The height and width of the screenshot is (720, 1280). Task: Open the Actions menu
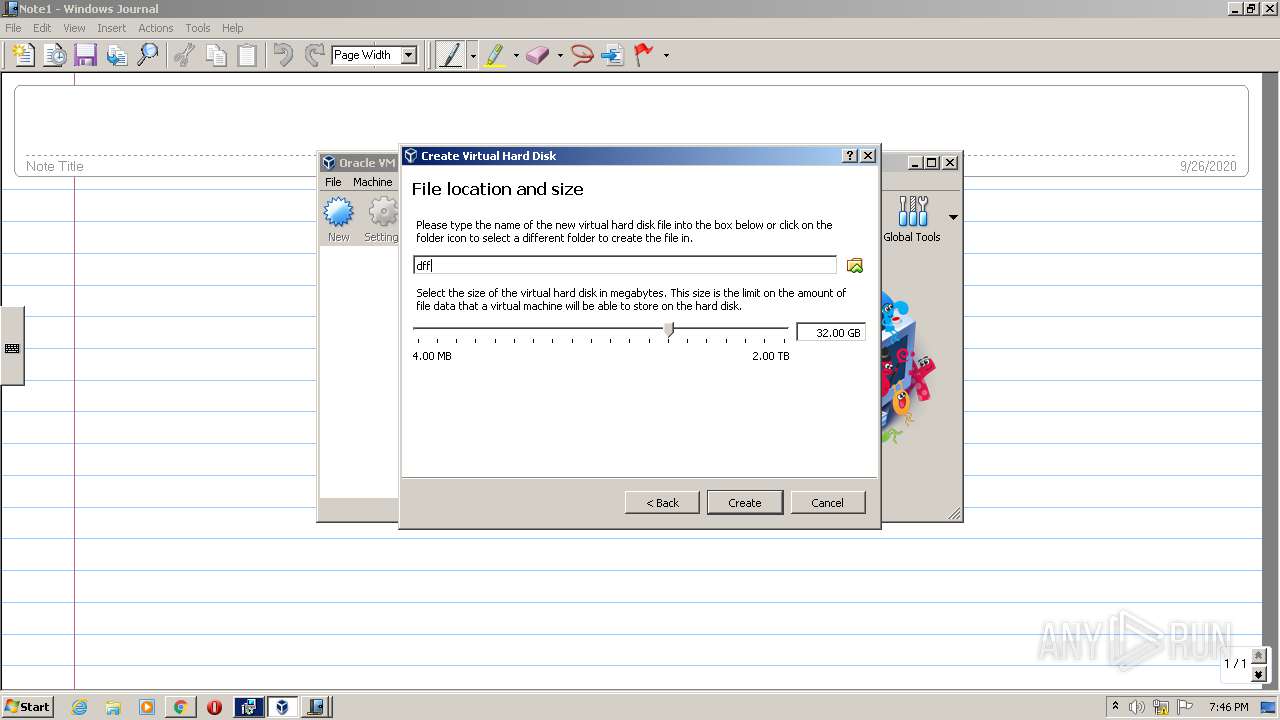(155, 28)
